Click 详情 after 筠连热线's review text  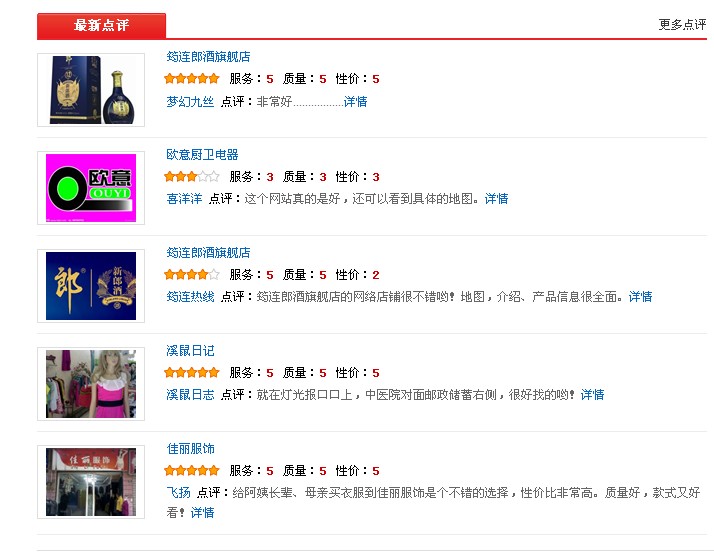(641, 297)
